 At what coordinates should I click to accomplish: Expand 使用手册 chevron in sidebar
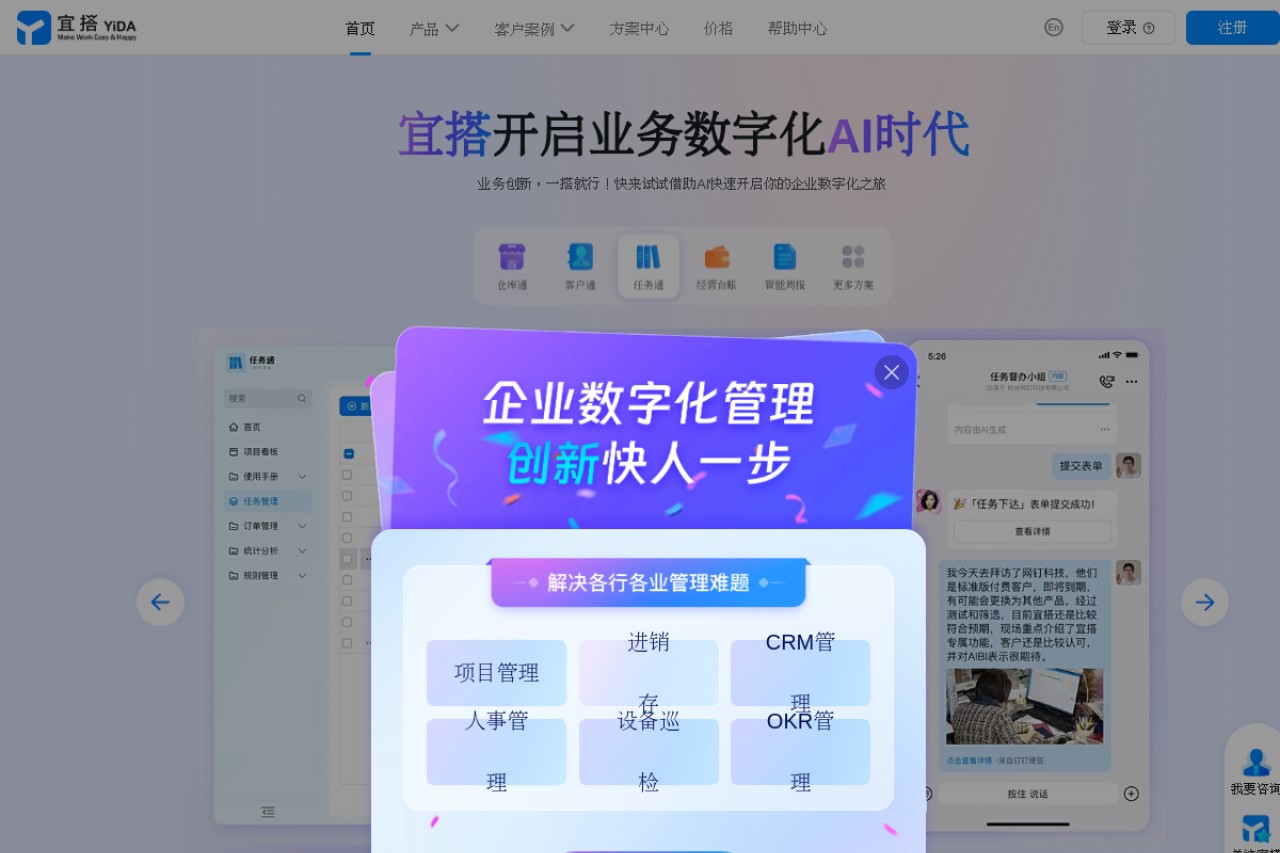point(302,477)
